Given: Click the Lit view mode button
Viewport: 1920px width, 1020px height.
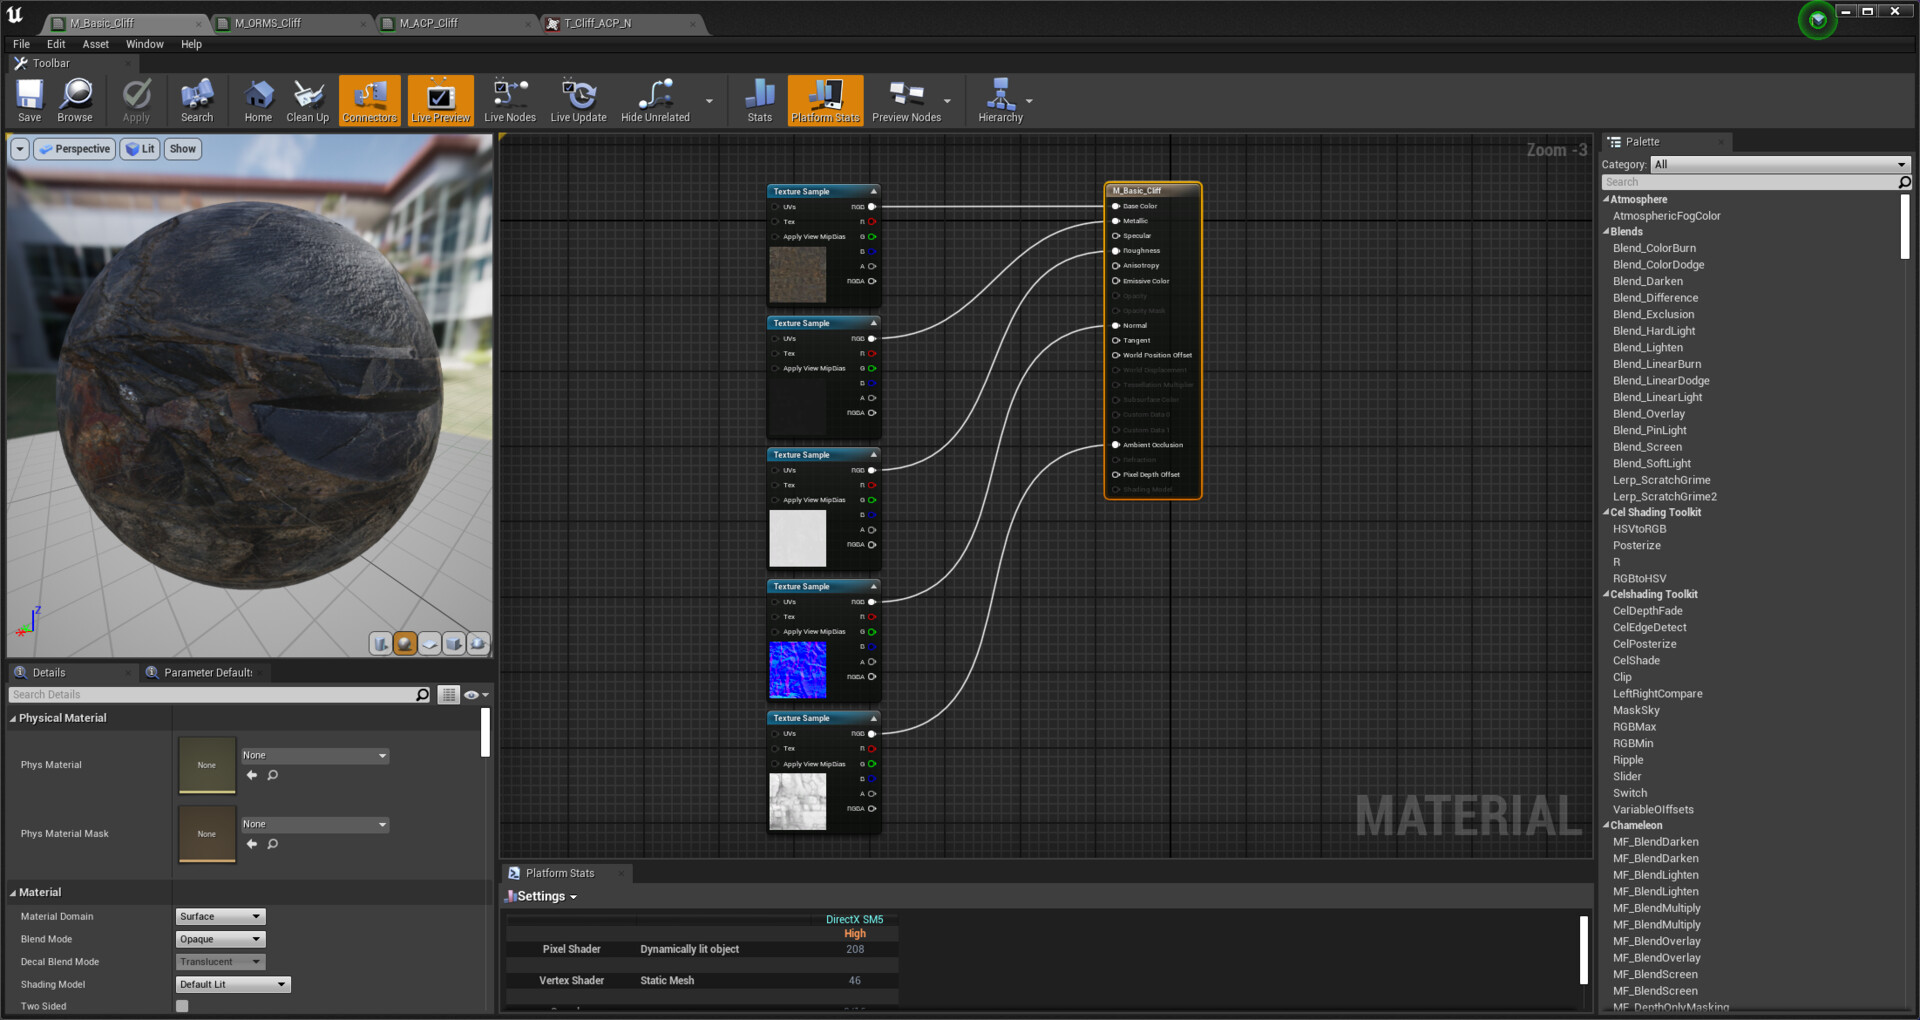Looking at the screenshot, I should coord(140,149).
